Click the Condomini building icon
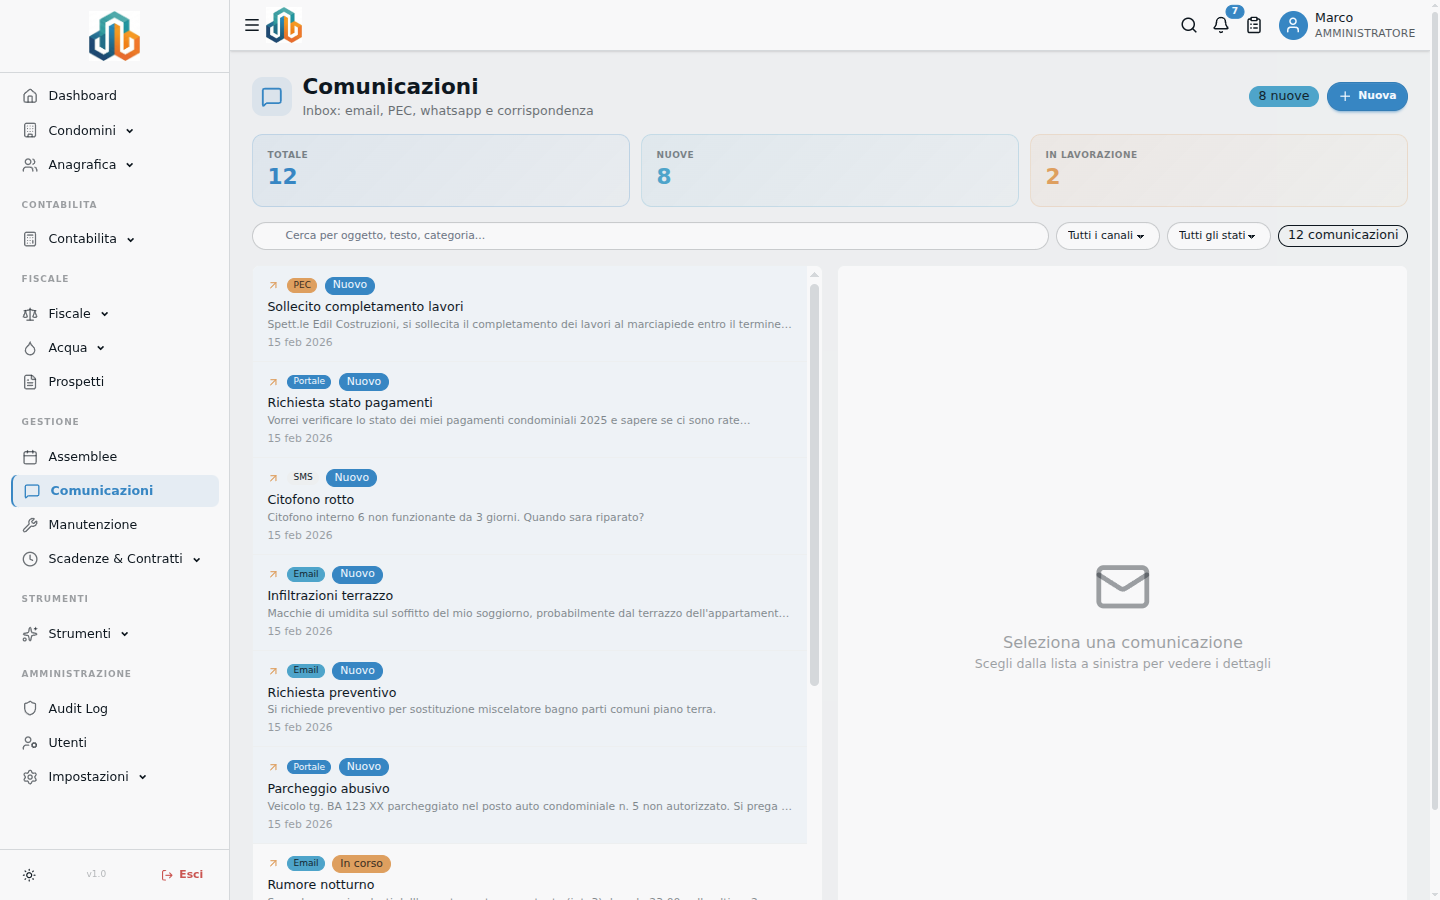The width and height of the screenshot is (1440, 900). point(30,130)
